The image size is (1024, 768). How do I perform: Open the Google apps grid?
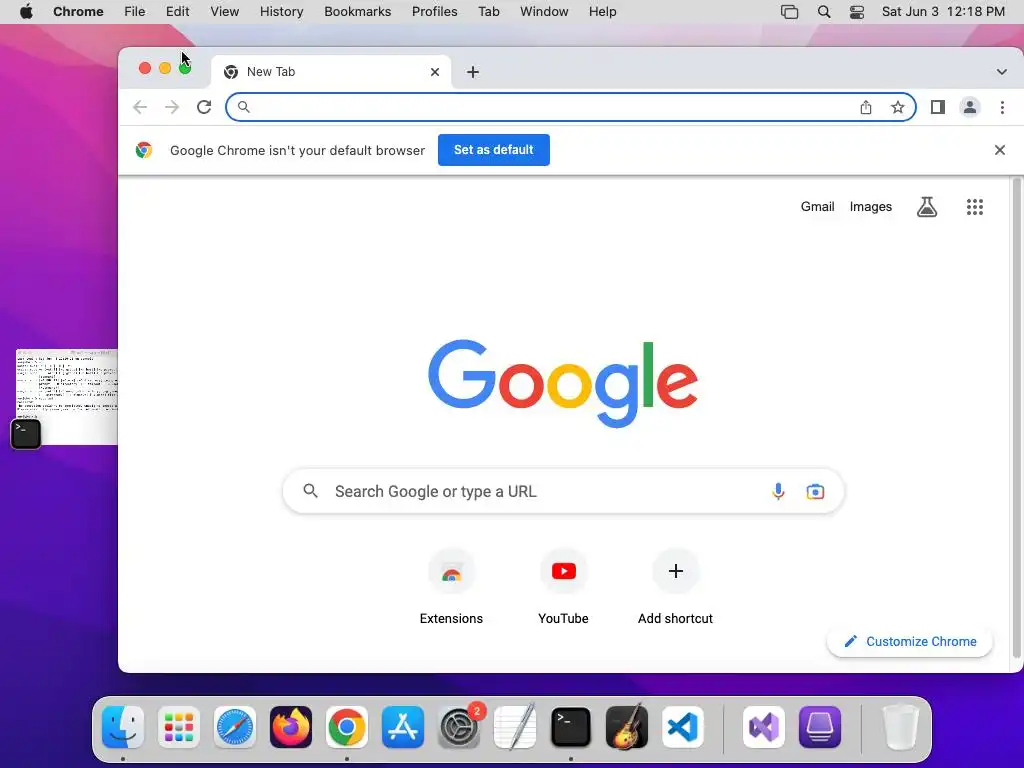(974, 207)
